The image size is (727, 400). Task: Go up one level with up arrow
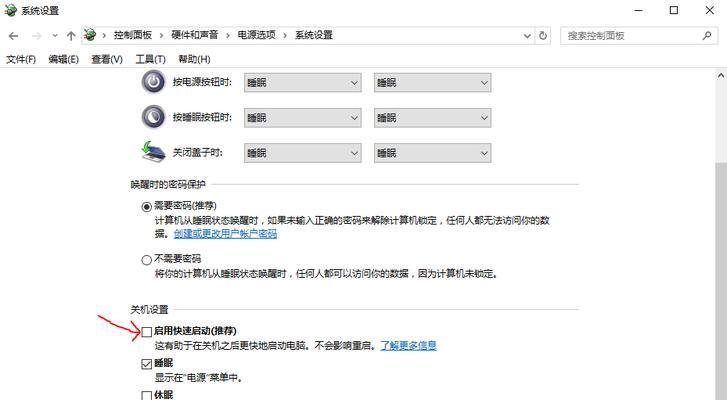(x=71, y=36)
